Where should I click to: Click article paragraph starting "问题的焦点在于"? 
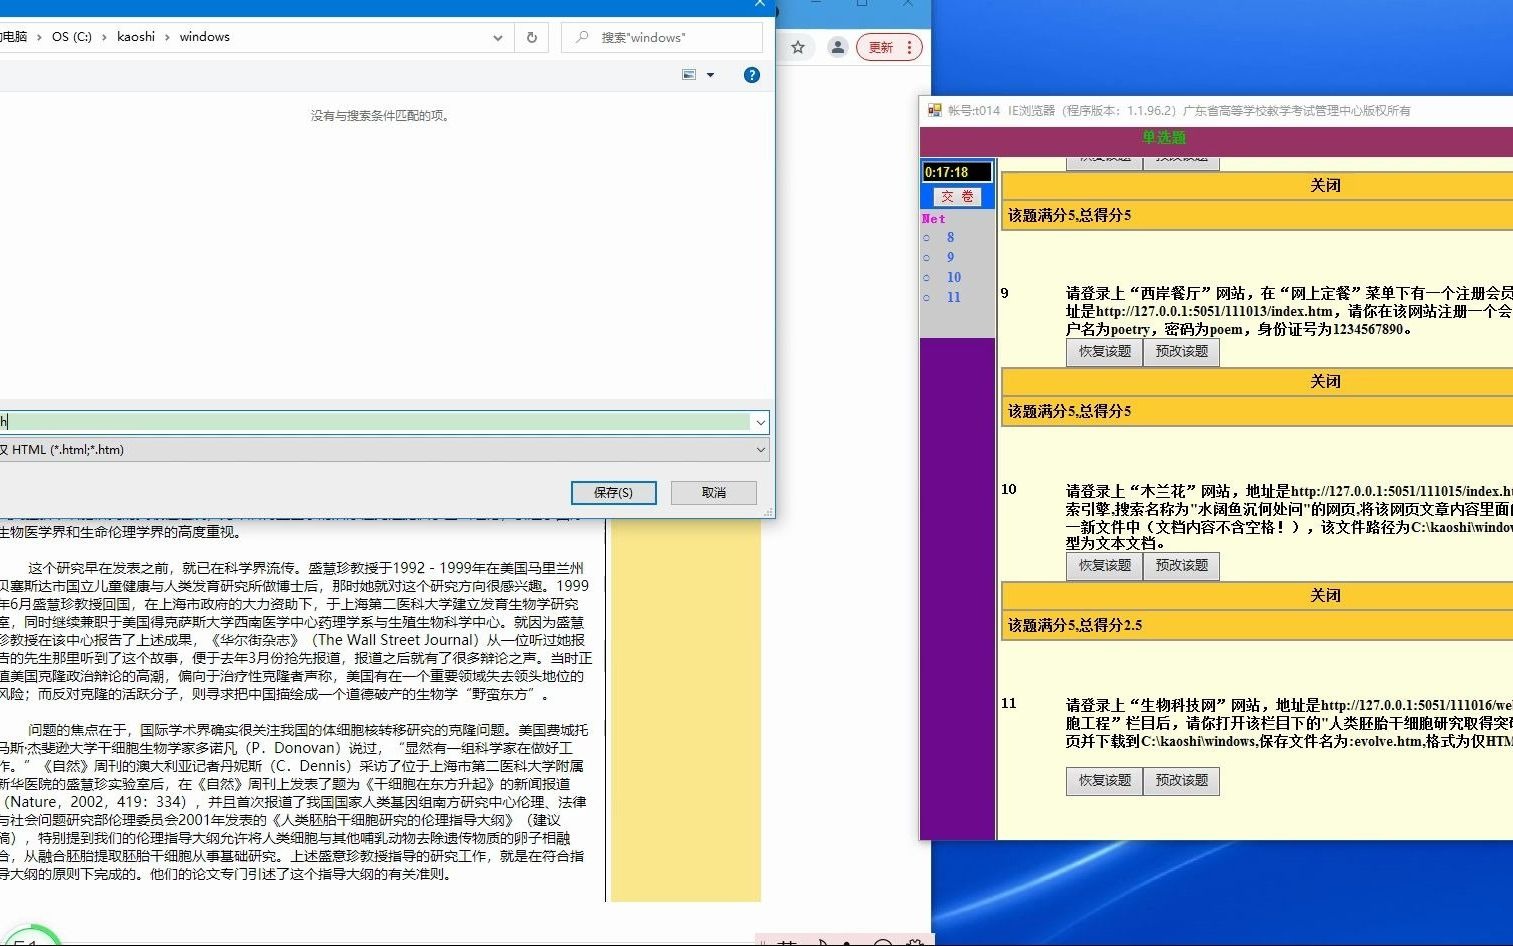(294, 802)
